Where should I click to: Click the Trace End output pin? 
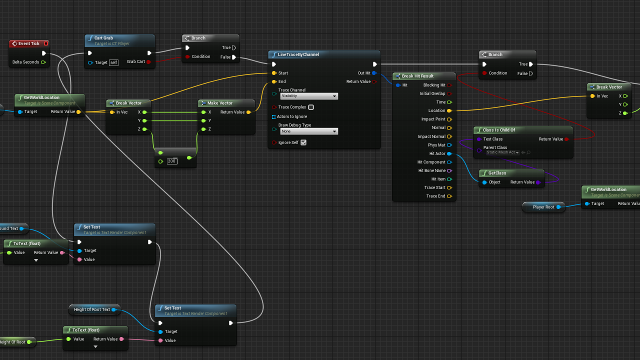[449, 196]
